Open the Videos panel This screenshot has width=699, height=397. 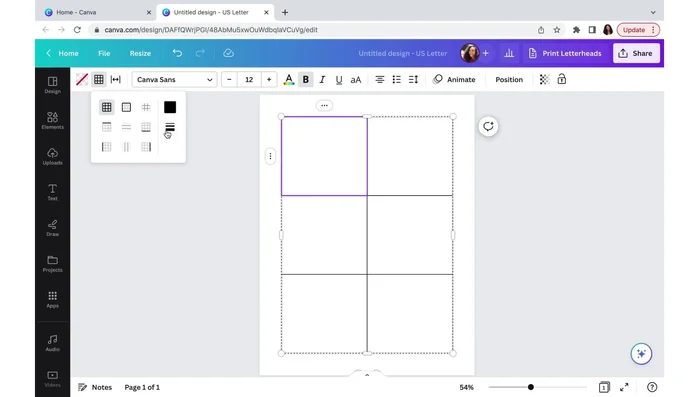pos(52,379)
